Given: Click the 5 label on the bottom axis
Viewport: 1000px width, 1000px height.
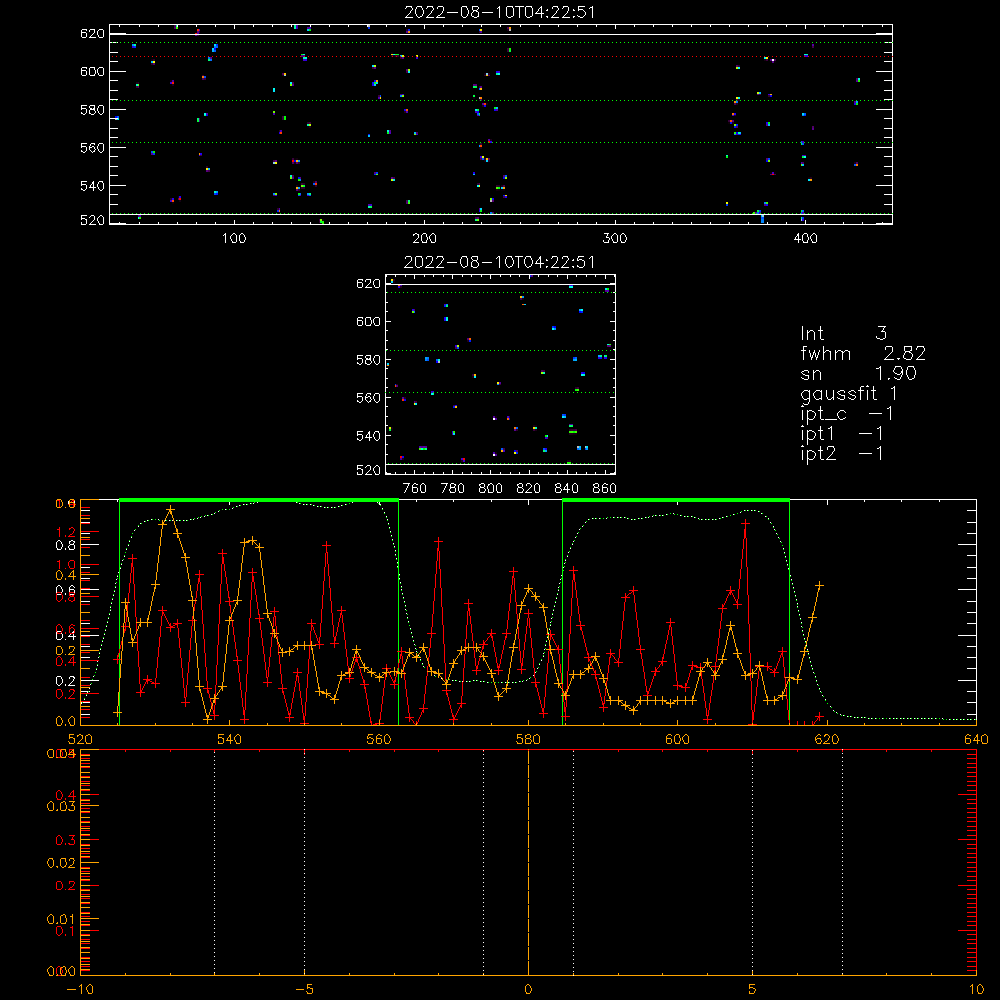Looking at the screenshot, I should click(753, 989).
